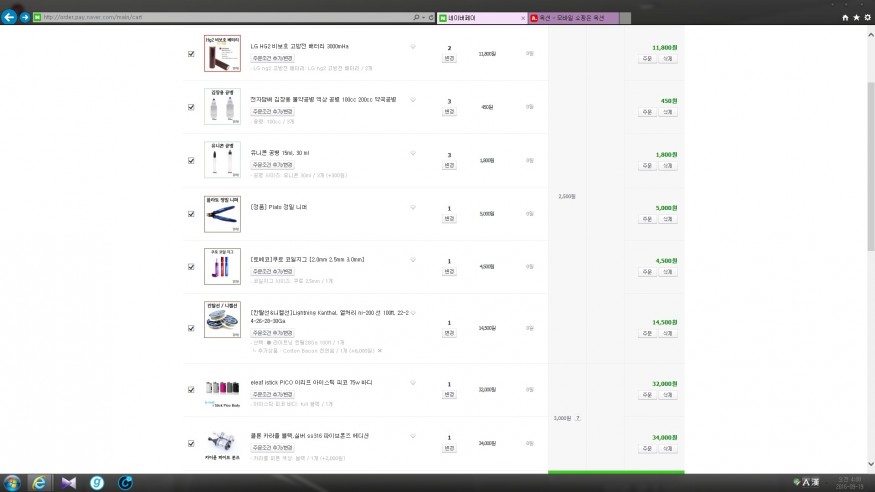Change order options for LG HG2 battery
Image resolution: width=875 pixels, height=492 pixels.
[x=272, y=58]
